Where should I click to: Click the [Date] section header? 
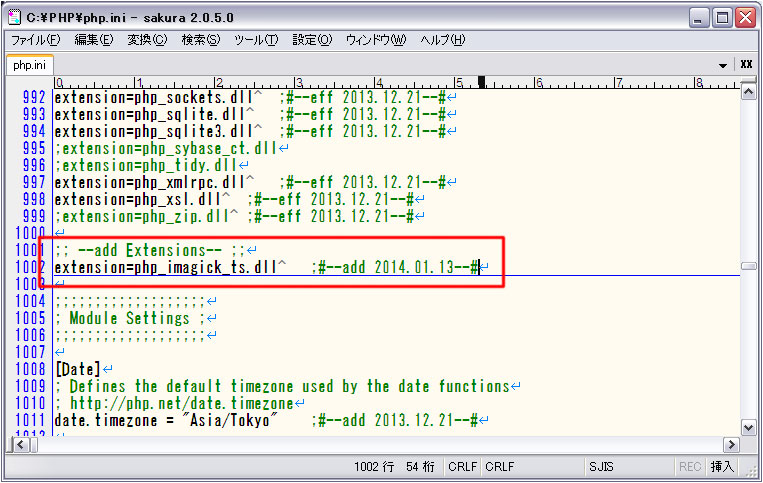pyautogui.click(x=78, y=370)
